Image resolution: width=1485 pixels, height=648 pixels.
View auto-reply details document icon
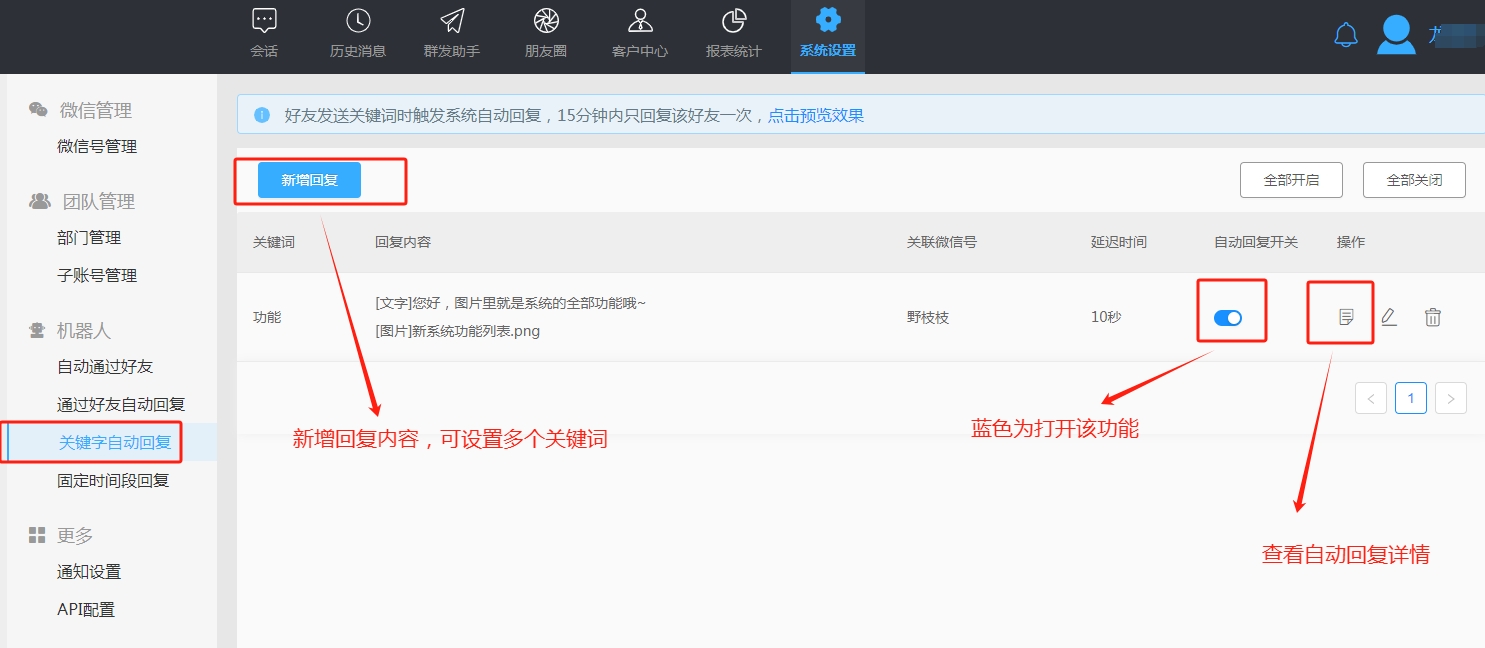tap(1346, 317)
